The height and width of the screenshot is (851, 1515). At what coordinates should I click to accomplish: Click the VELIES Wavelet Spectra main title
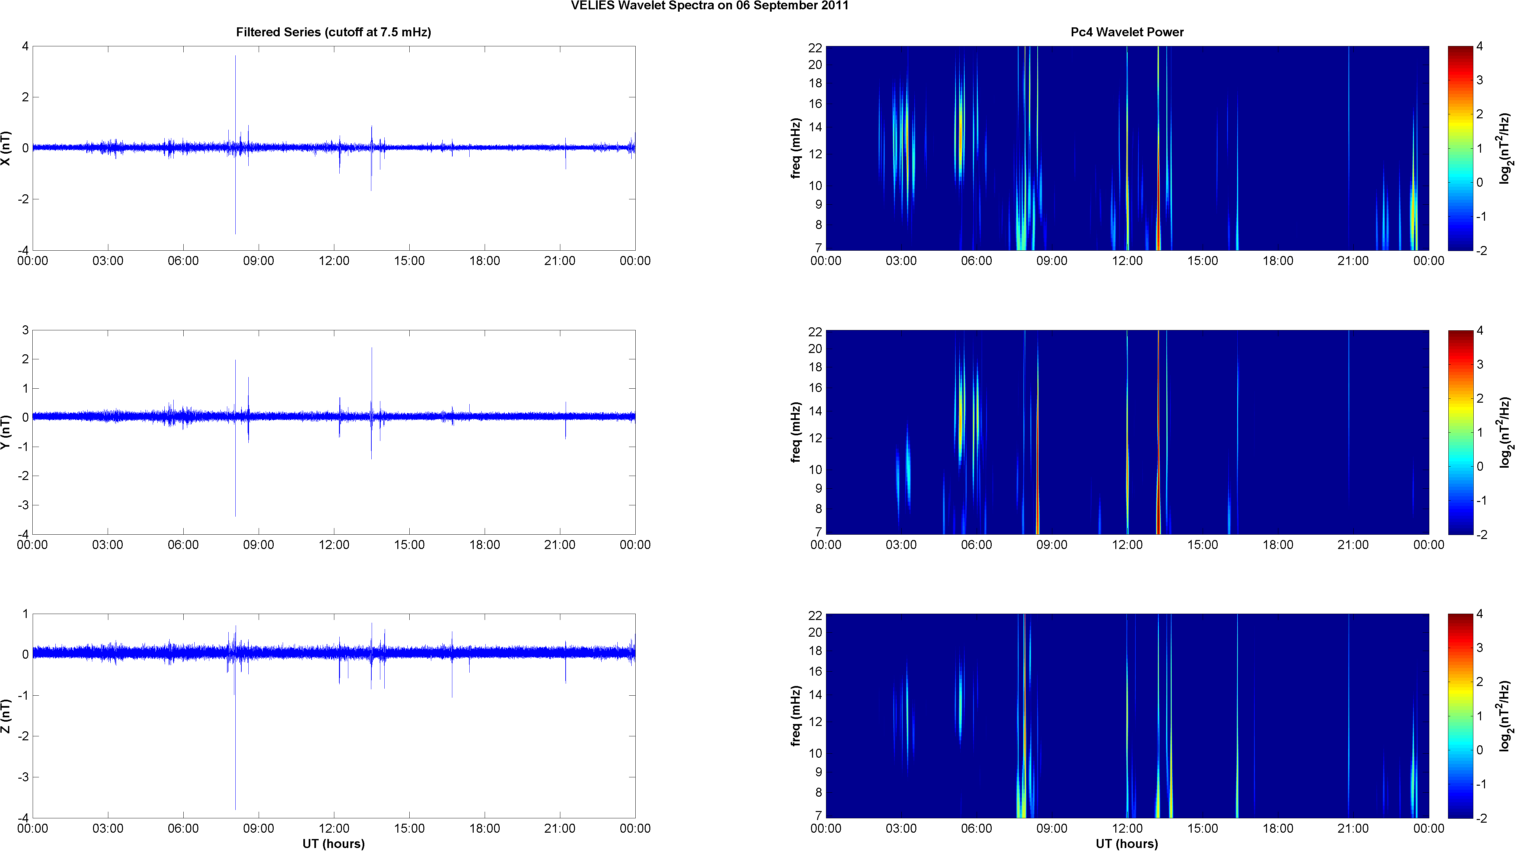[x=709, y=6]
